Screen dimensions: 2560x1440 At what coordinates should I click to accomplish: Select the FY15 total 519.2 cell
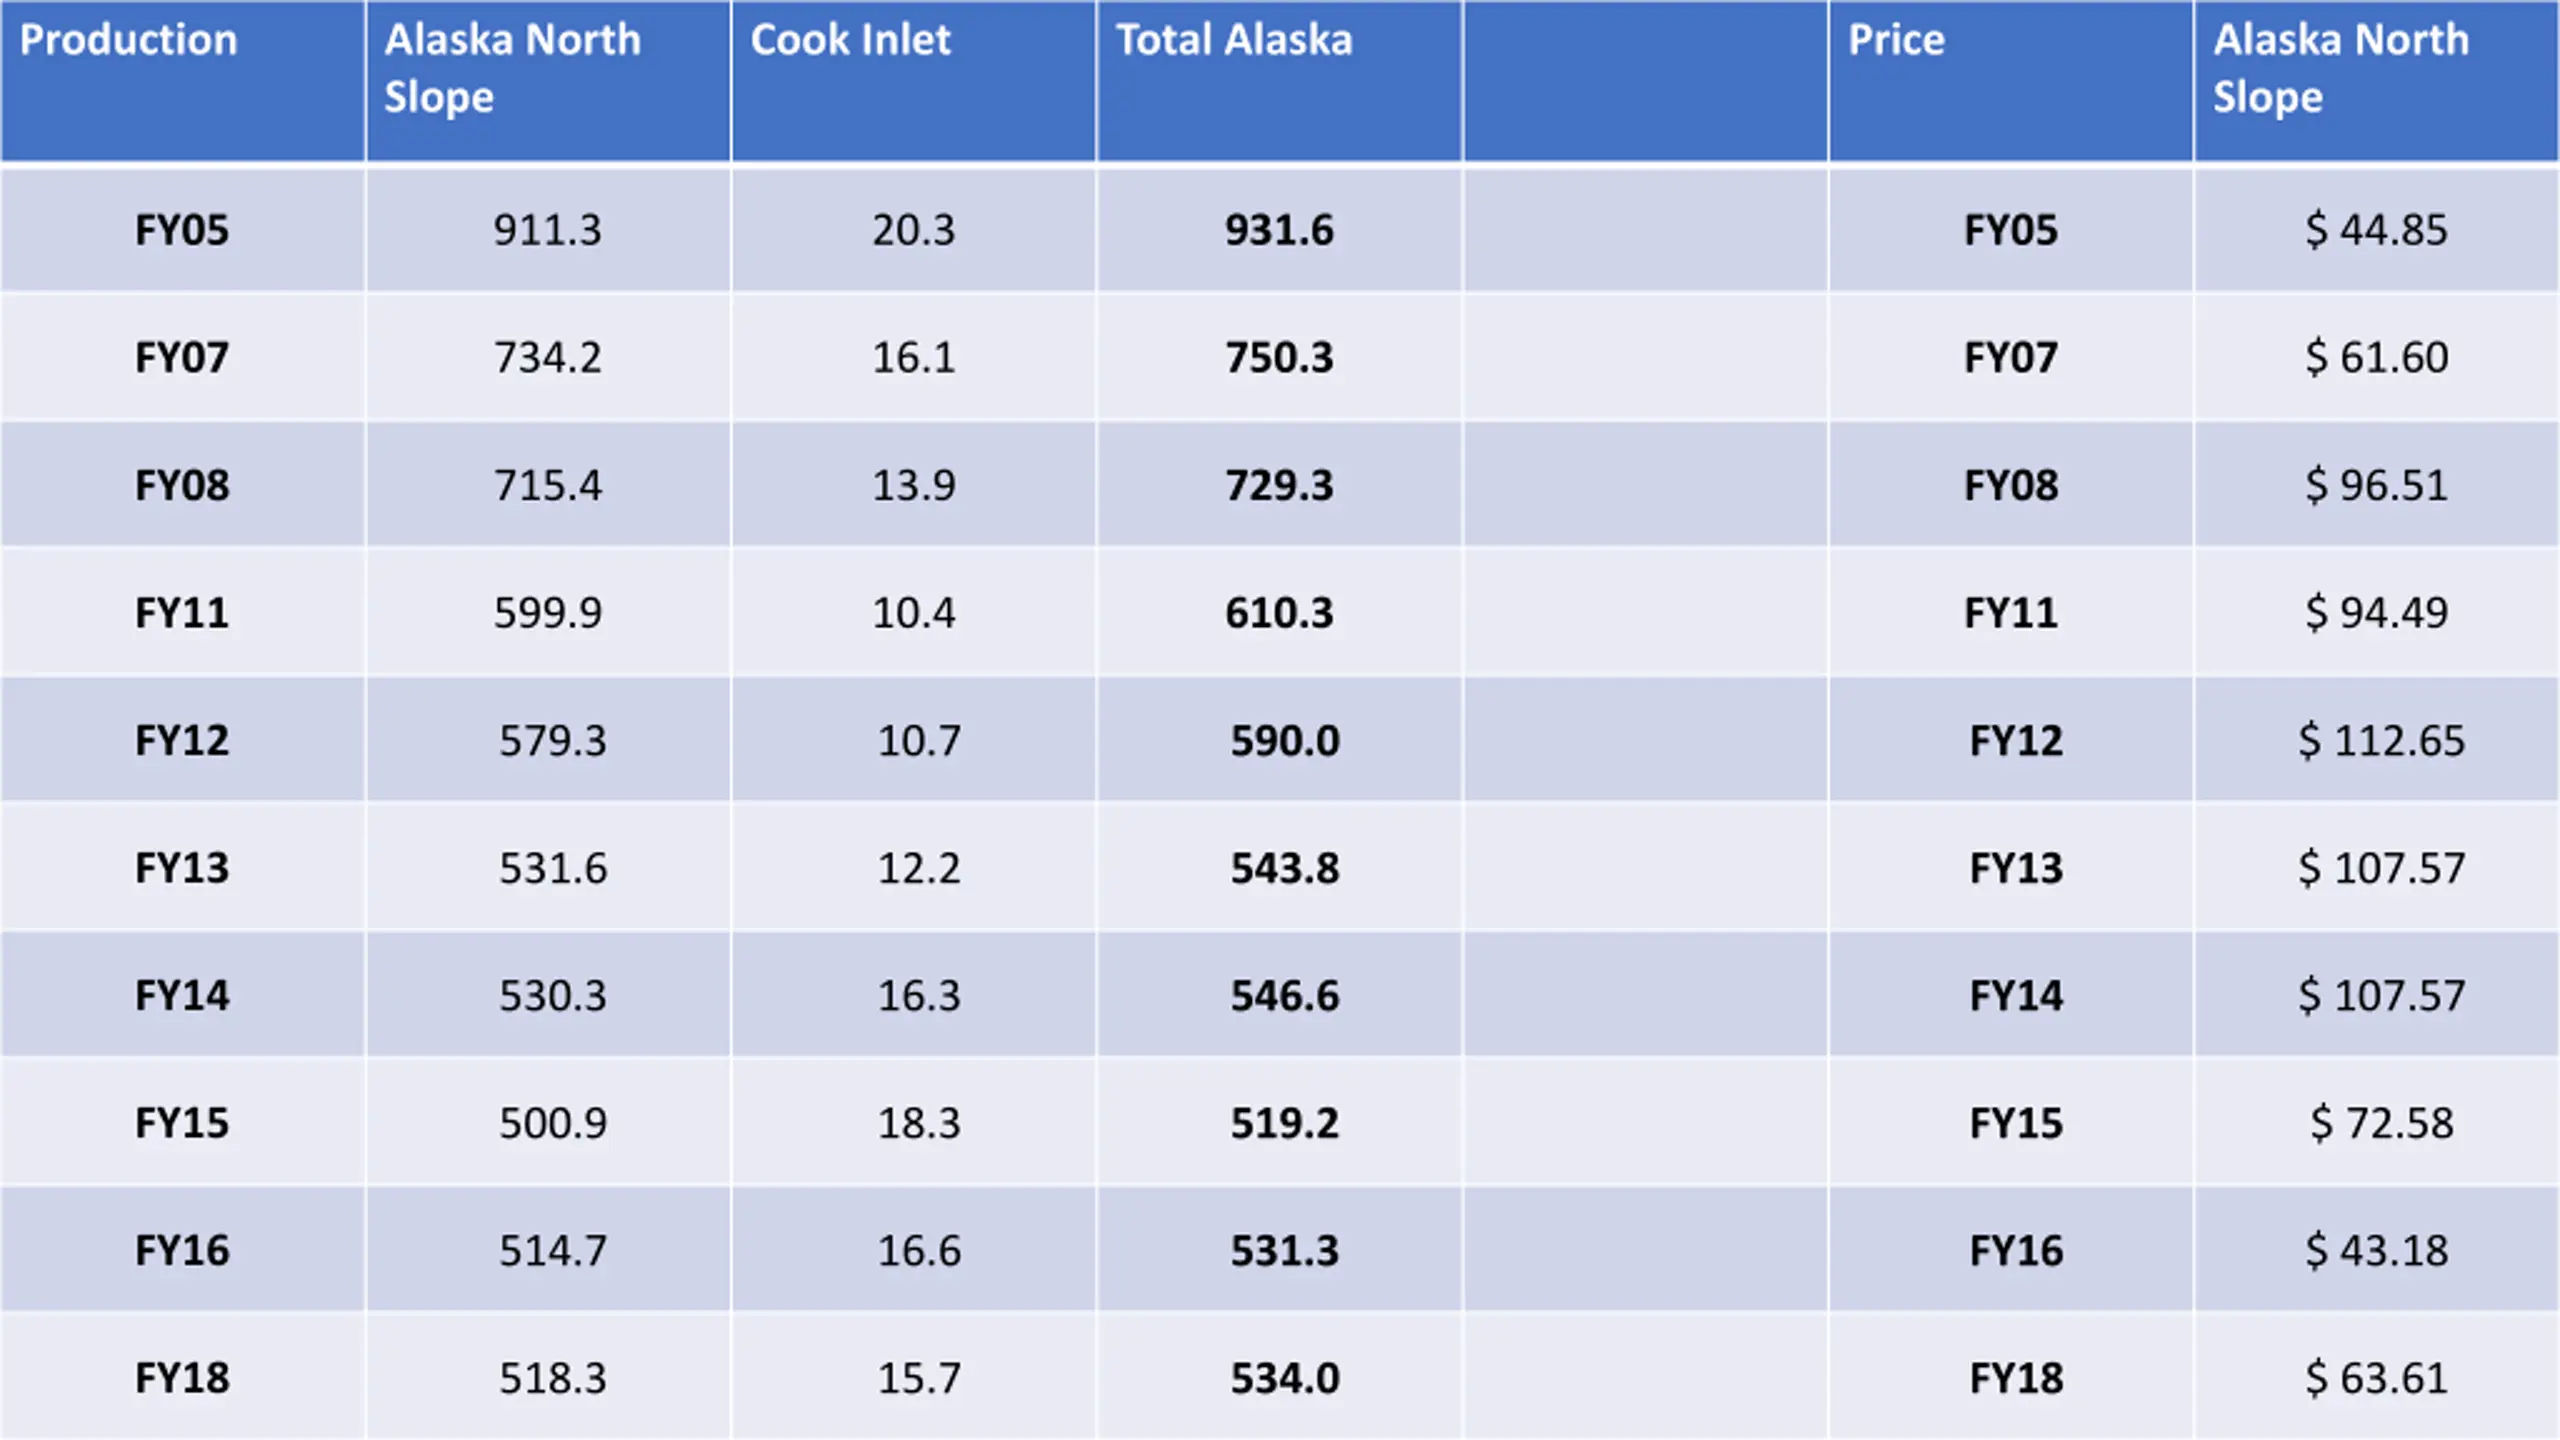pyautogui.click(x=1279, y=1123)
